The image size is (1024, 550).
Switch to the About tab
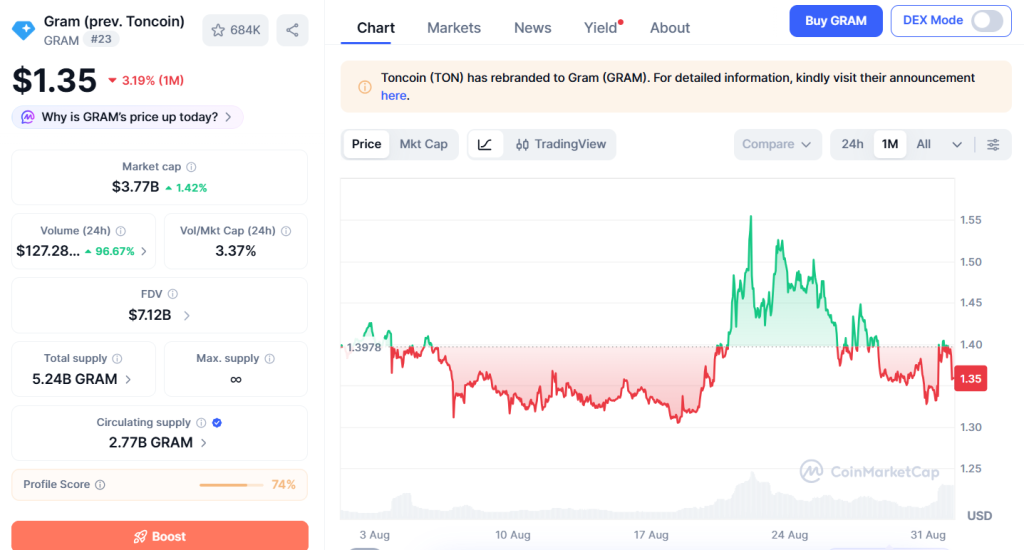[669, 28]
